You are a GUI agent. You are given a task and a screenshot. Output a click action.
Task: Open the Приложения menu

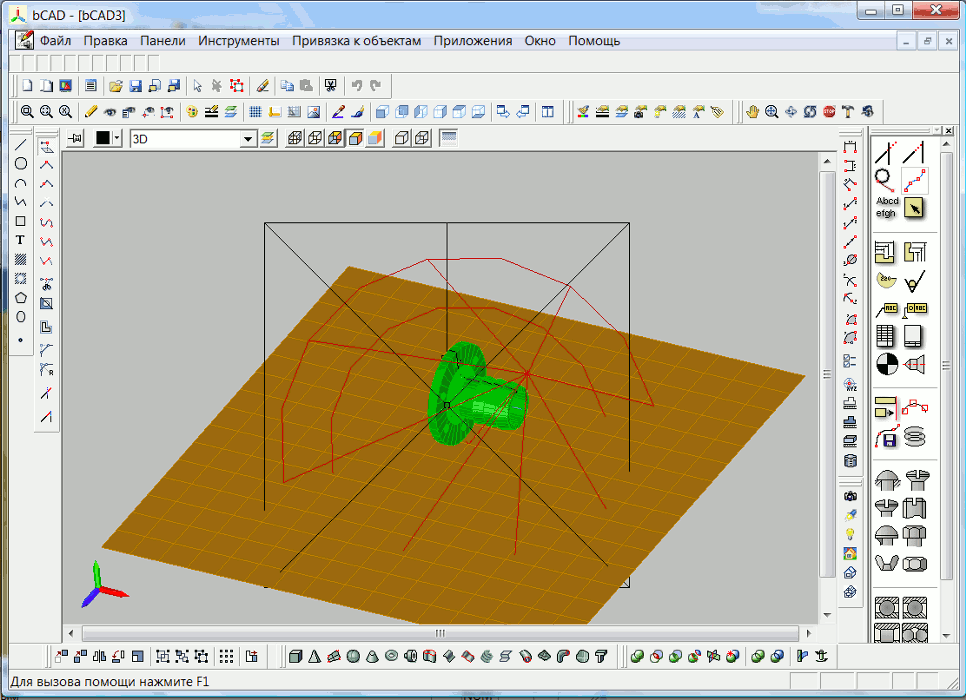[x=473, y=41]
